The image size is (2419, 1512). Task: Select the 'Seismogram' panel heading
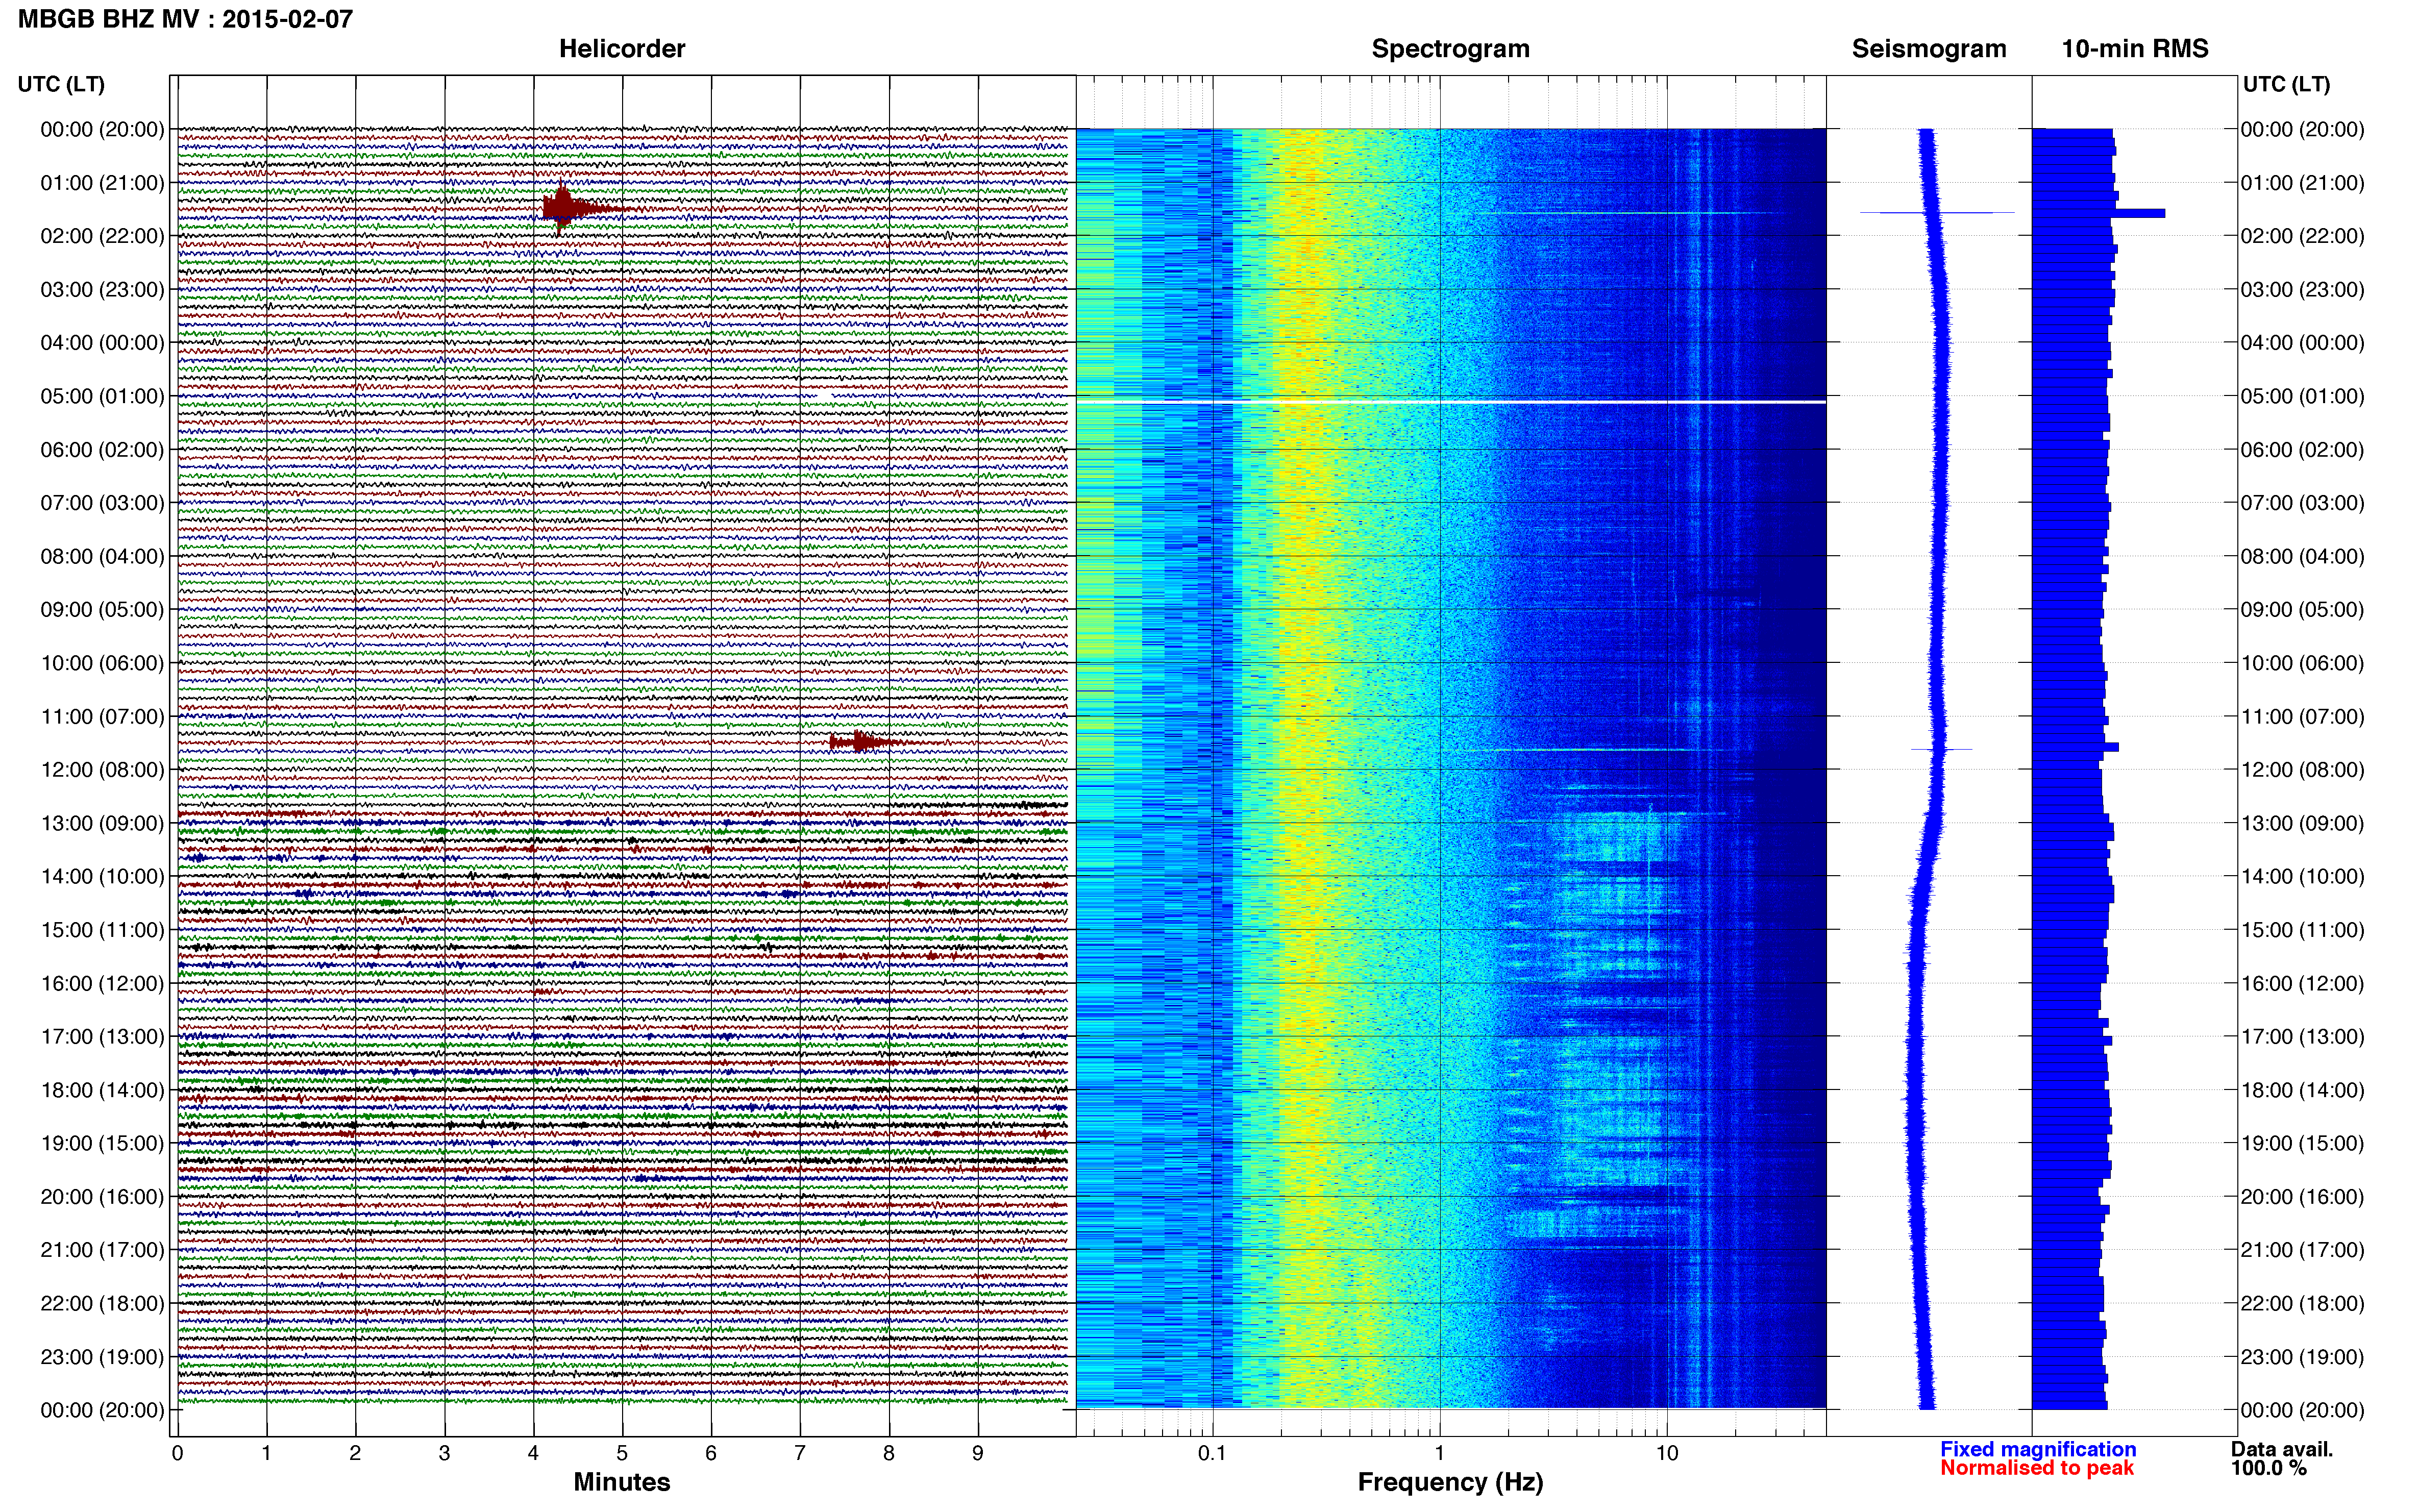point(1929,49)
